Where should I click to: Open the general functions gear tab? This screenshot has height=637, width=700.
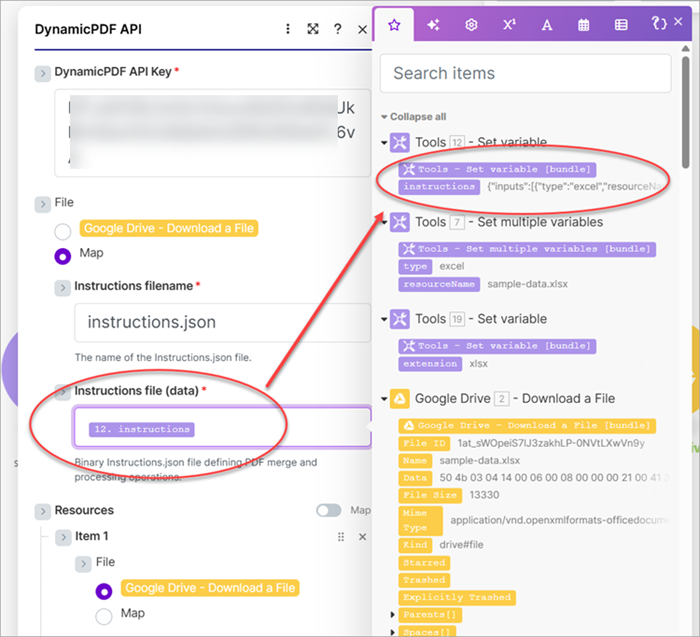(471, 25)
